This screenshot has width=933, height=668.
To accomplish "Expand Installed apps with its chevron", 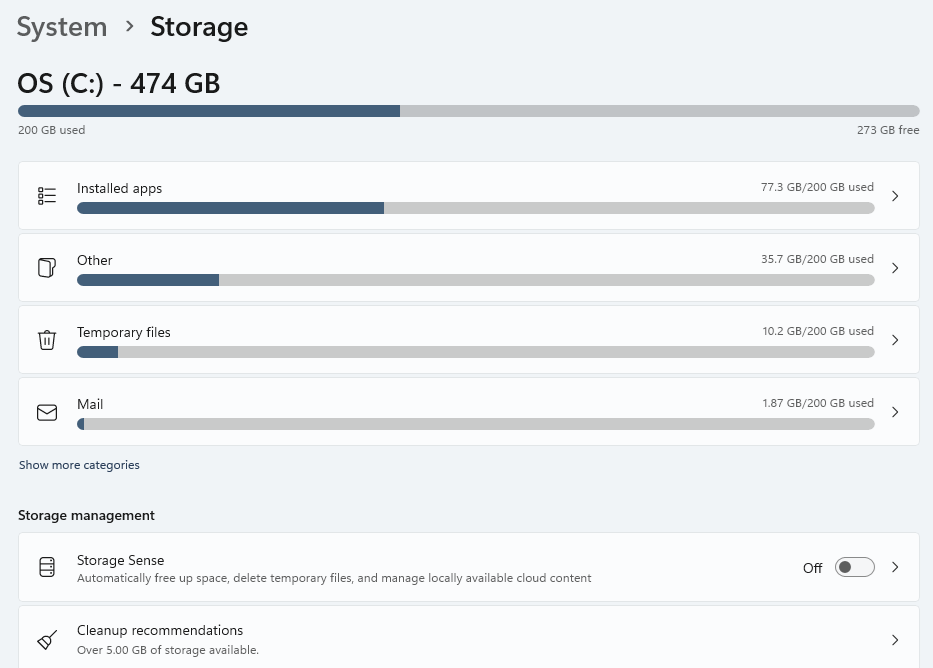I will point(895,196).
